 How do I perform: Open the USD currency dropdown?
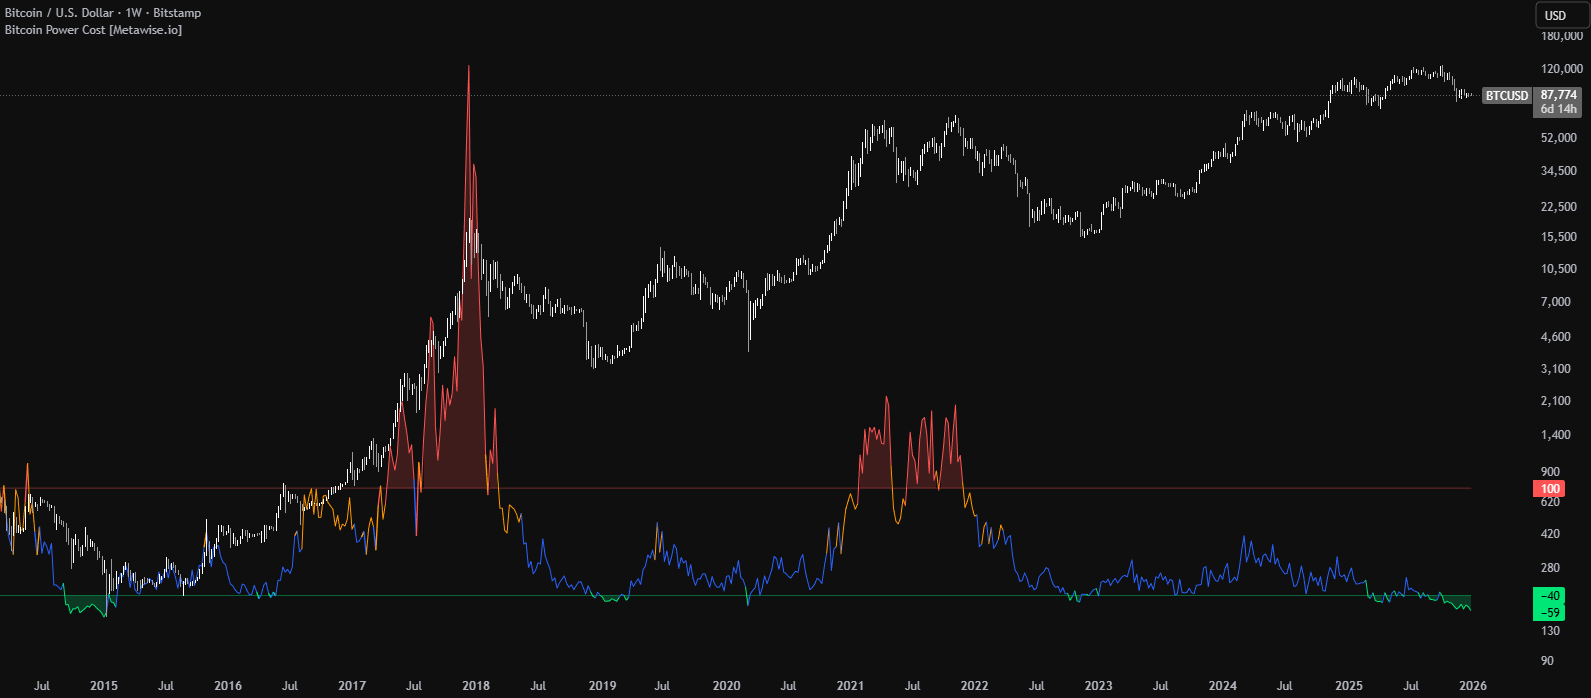click(1556, 15)
